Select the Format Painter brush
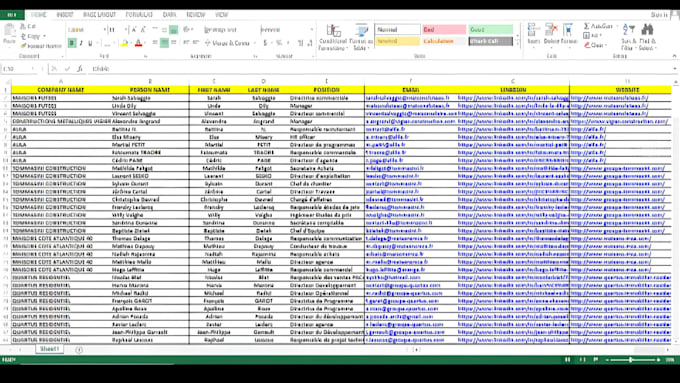This screenshot has height=383, width=680. pyautogui.click(x=23, y=46)
